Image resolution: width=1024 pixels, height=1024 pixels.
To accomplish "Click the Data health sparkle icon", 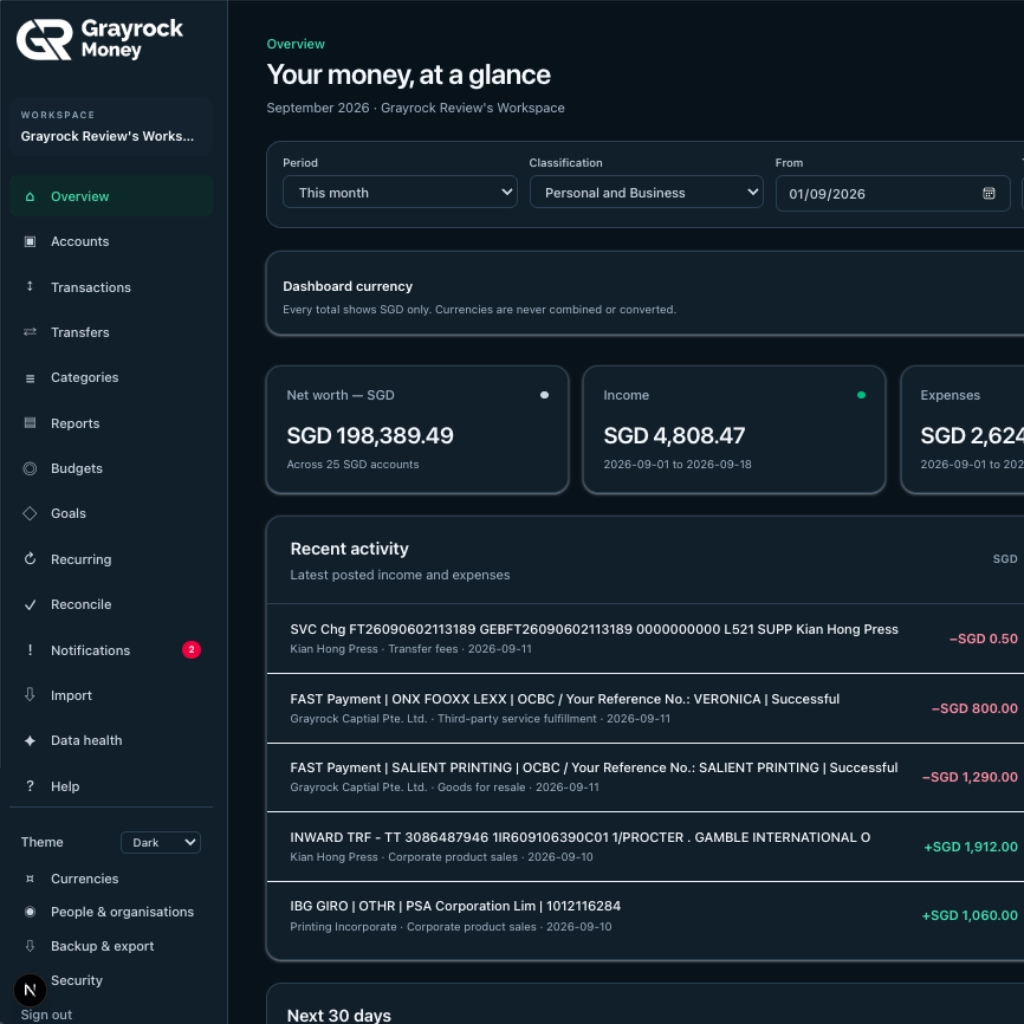I will click(x=29, y=741).
